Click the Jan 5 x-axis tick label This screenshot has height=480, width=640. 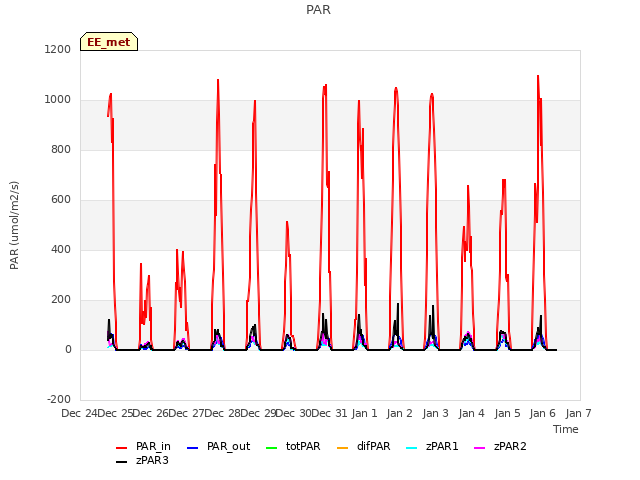pos(507,413)
